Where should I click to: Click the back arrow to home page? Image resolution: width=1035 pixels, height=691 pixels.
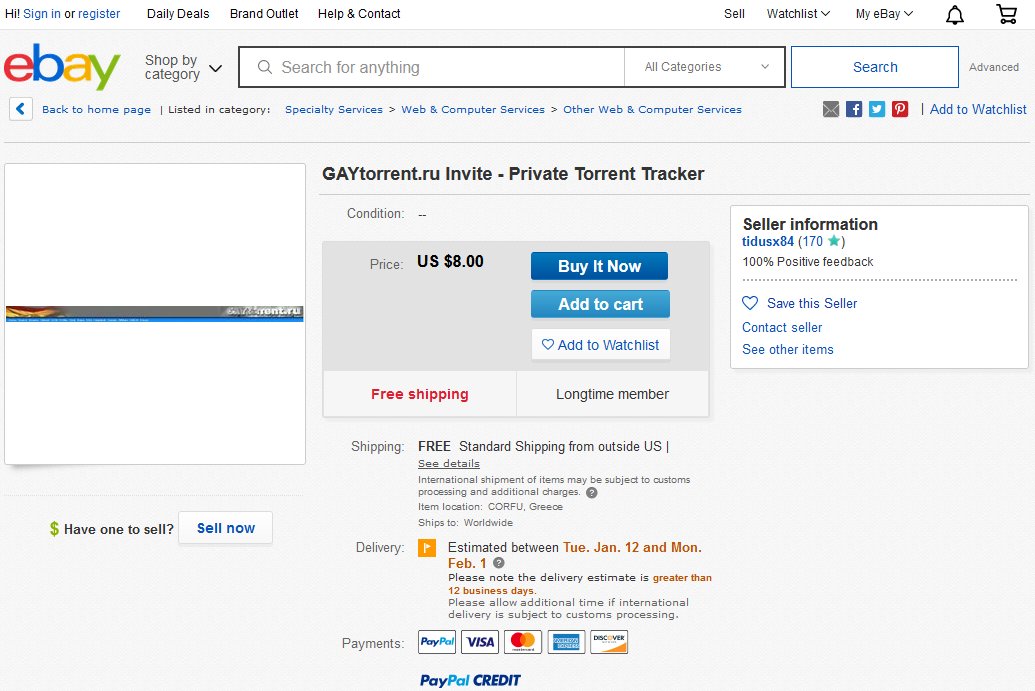tap(20, 109)
